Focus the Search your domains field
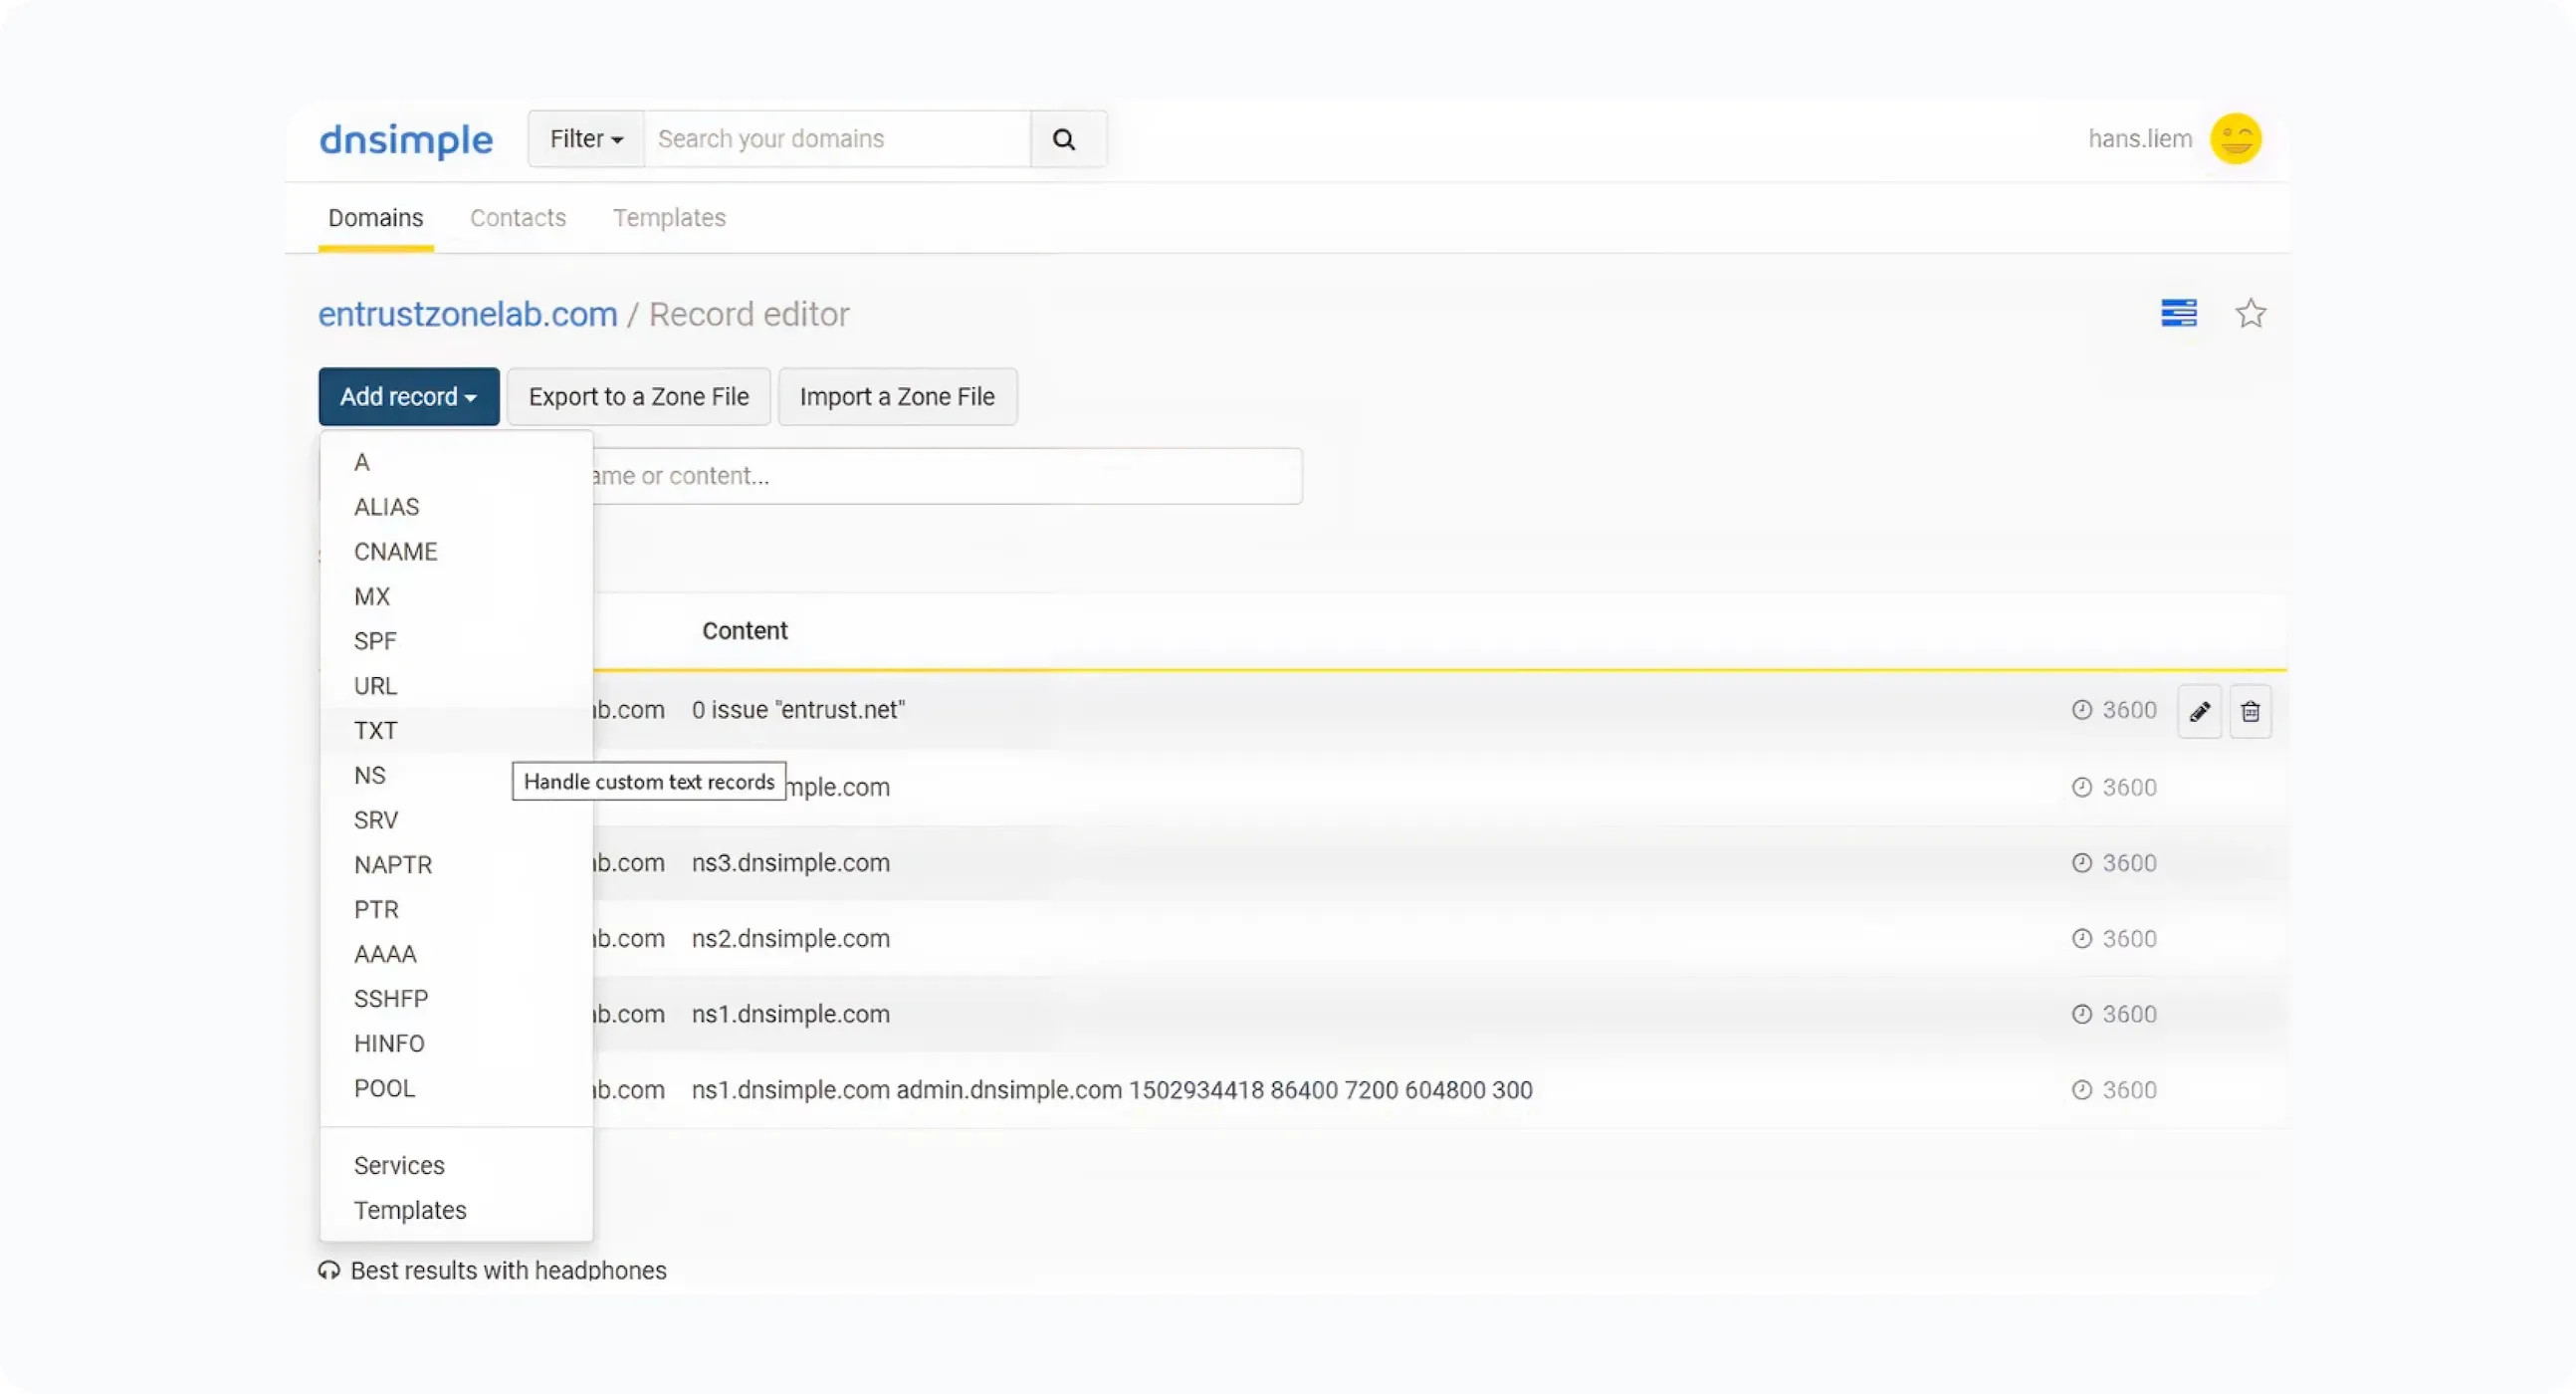Screen dimensions: 2576x1394 tap(837, 139)
